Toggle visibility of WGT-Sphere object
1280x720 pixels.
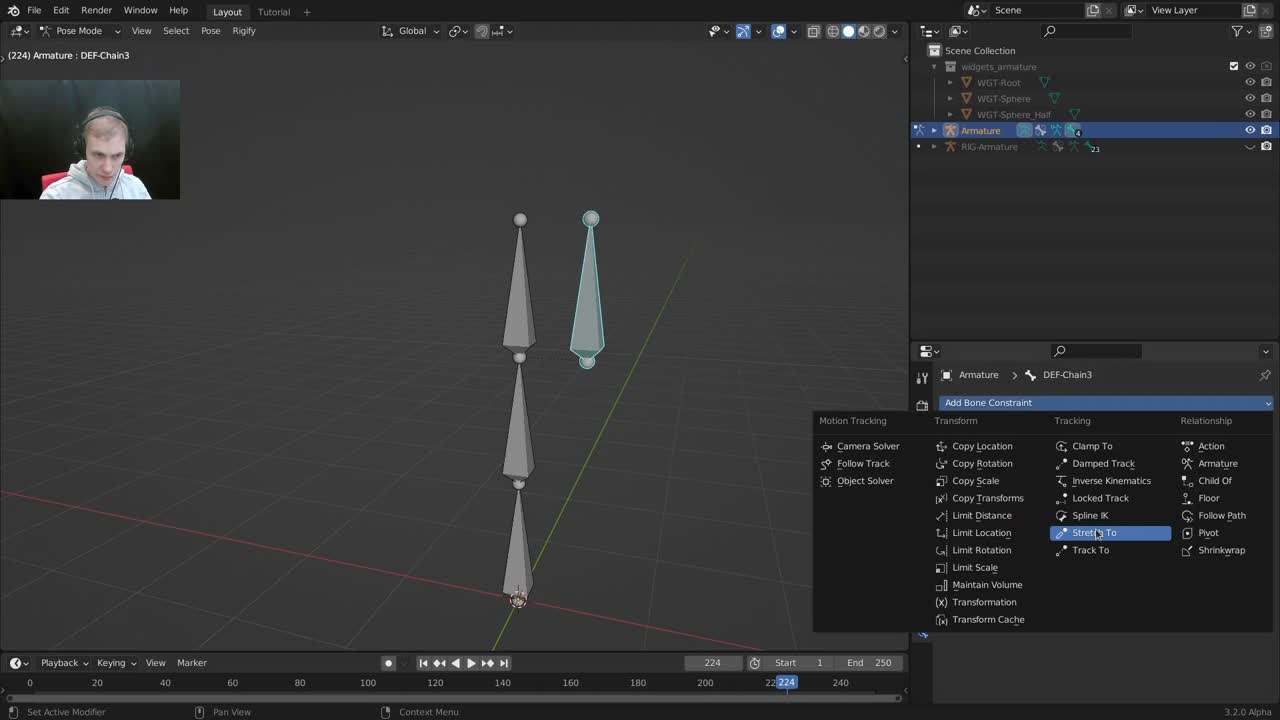[x=1250, y=99]
